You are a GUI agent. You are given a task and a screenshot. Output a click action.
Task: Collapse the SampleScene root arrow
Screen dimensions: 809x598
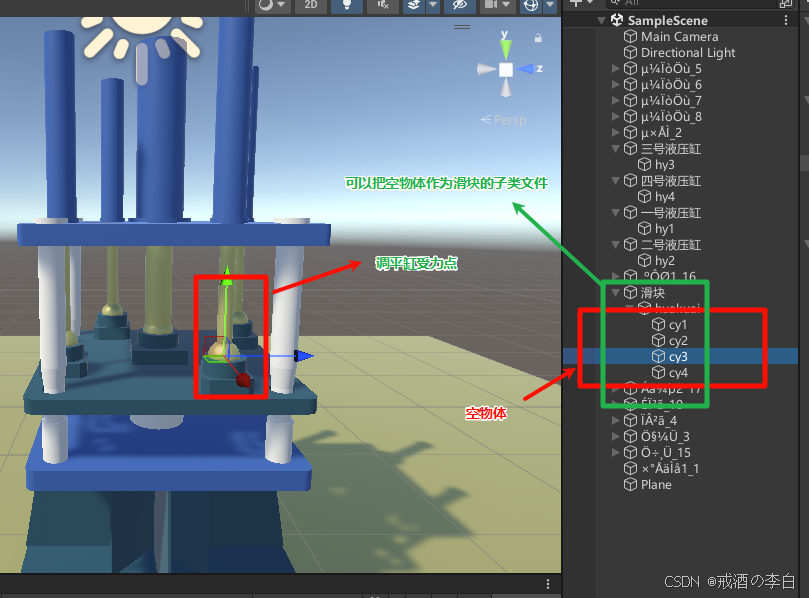click(601, 21)
